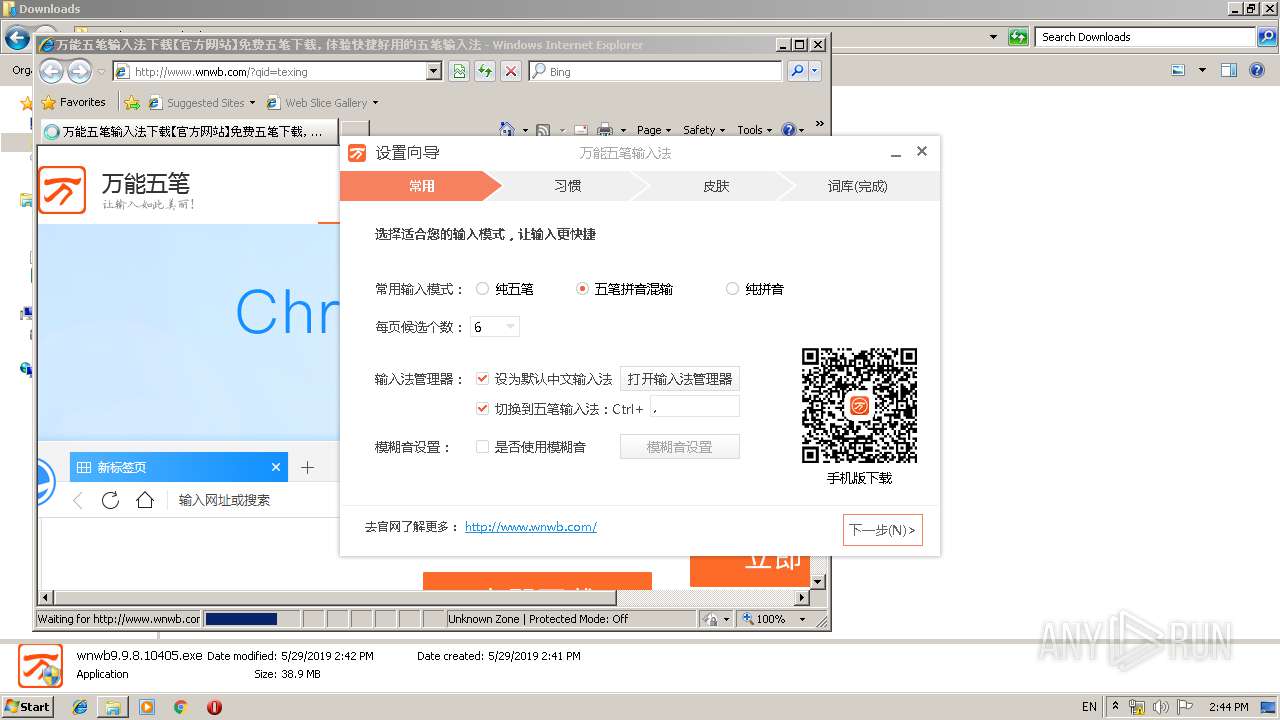The height and width of the screenshot is (720, 1280).
Task: Stop loading the page with red X
Action: (511, 71)
